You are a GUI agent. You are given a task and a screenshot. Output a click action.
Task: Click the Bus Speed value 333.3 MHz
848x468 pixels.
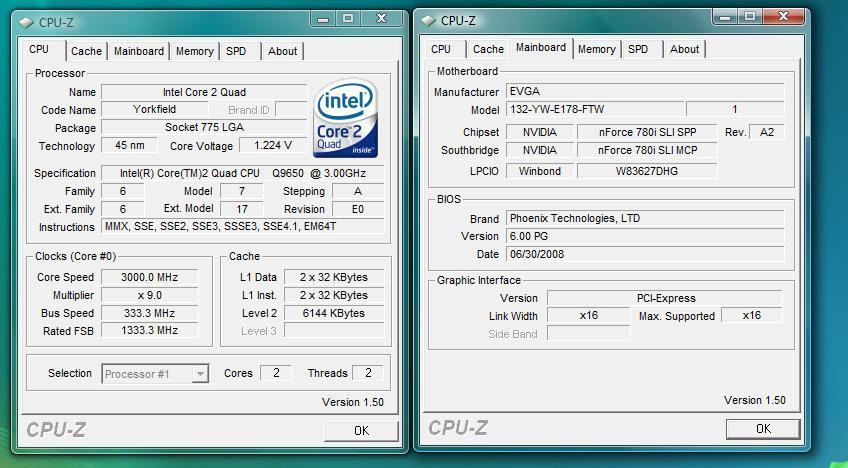tap(149, 313)
